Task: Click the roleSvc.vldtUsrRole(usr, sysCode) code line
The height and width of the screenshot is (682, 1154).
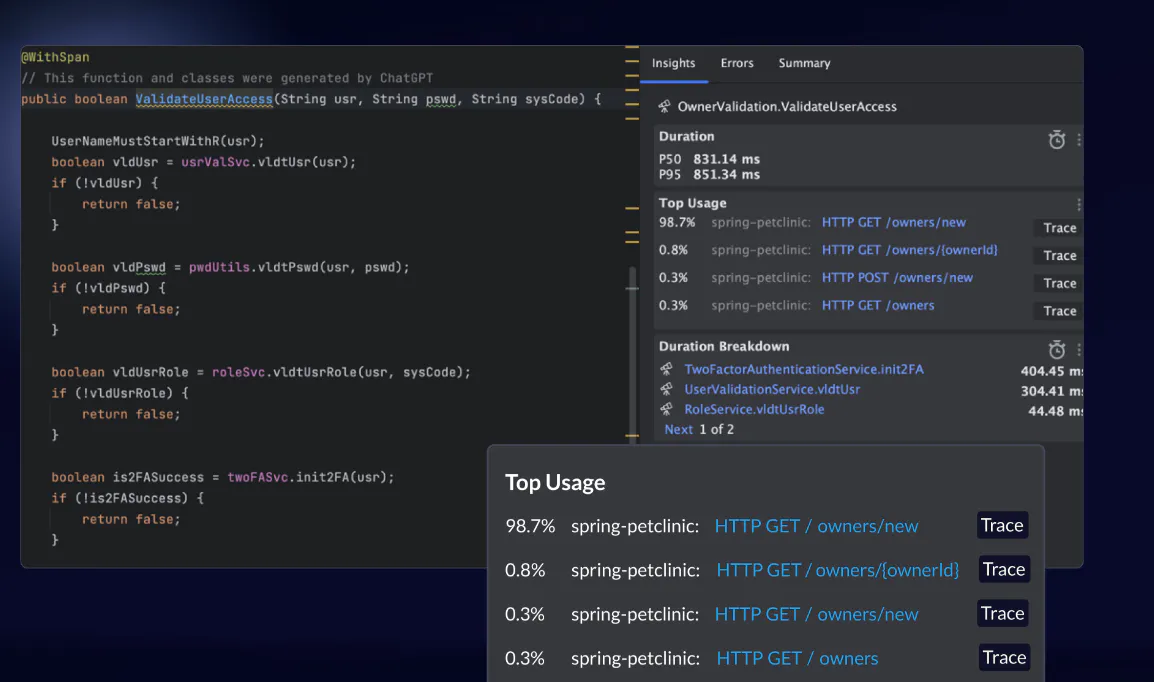Action: click(261, 372)
